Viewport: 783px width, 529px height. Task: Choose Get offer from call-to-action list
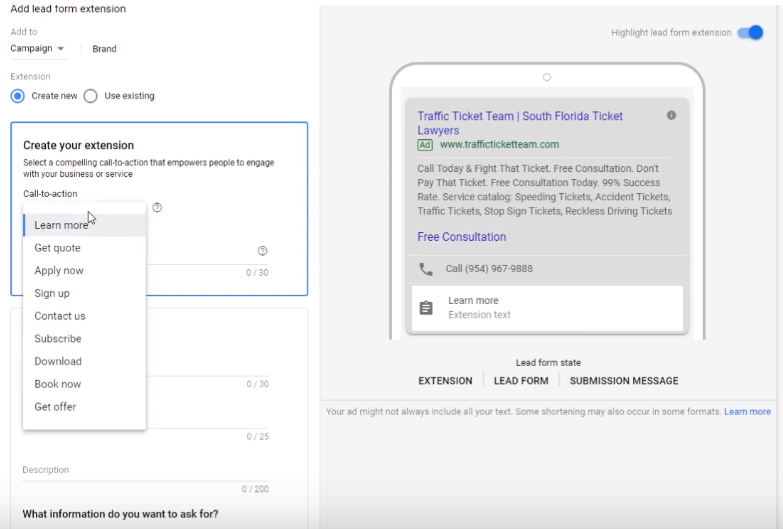pos(84,407)
